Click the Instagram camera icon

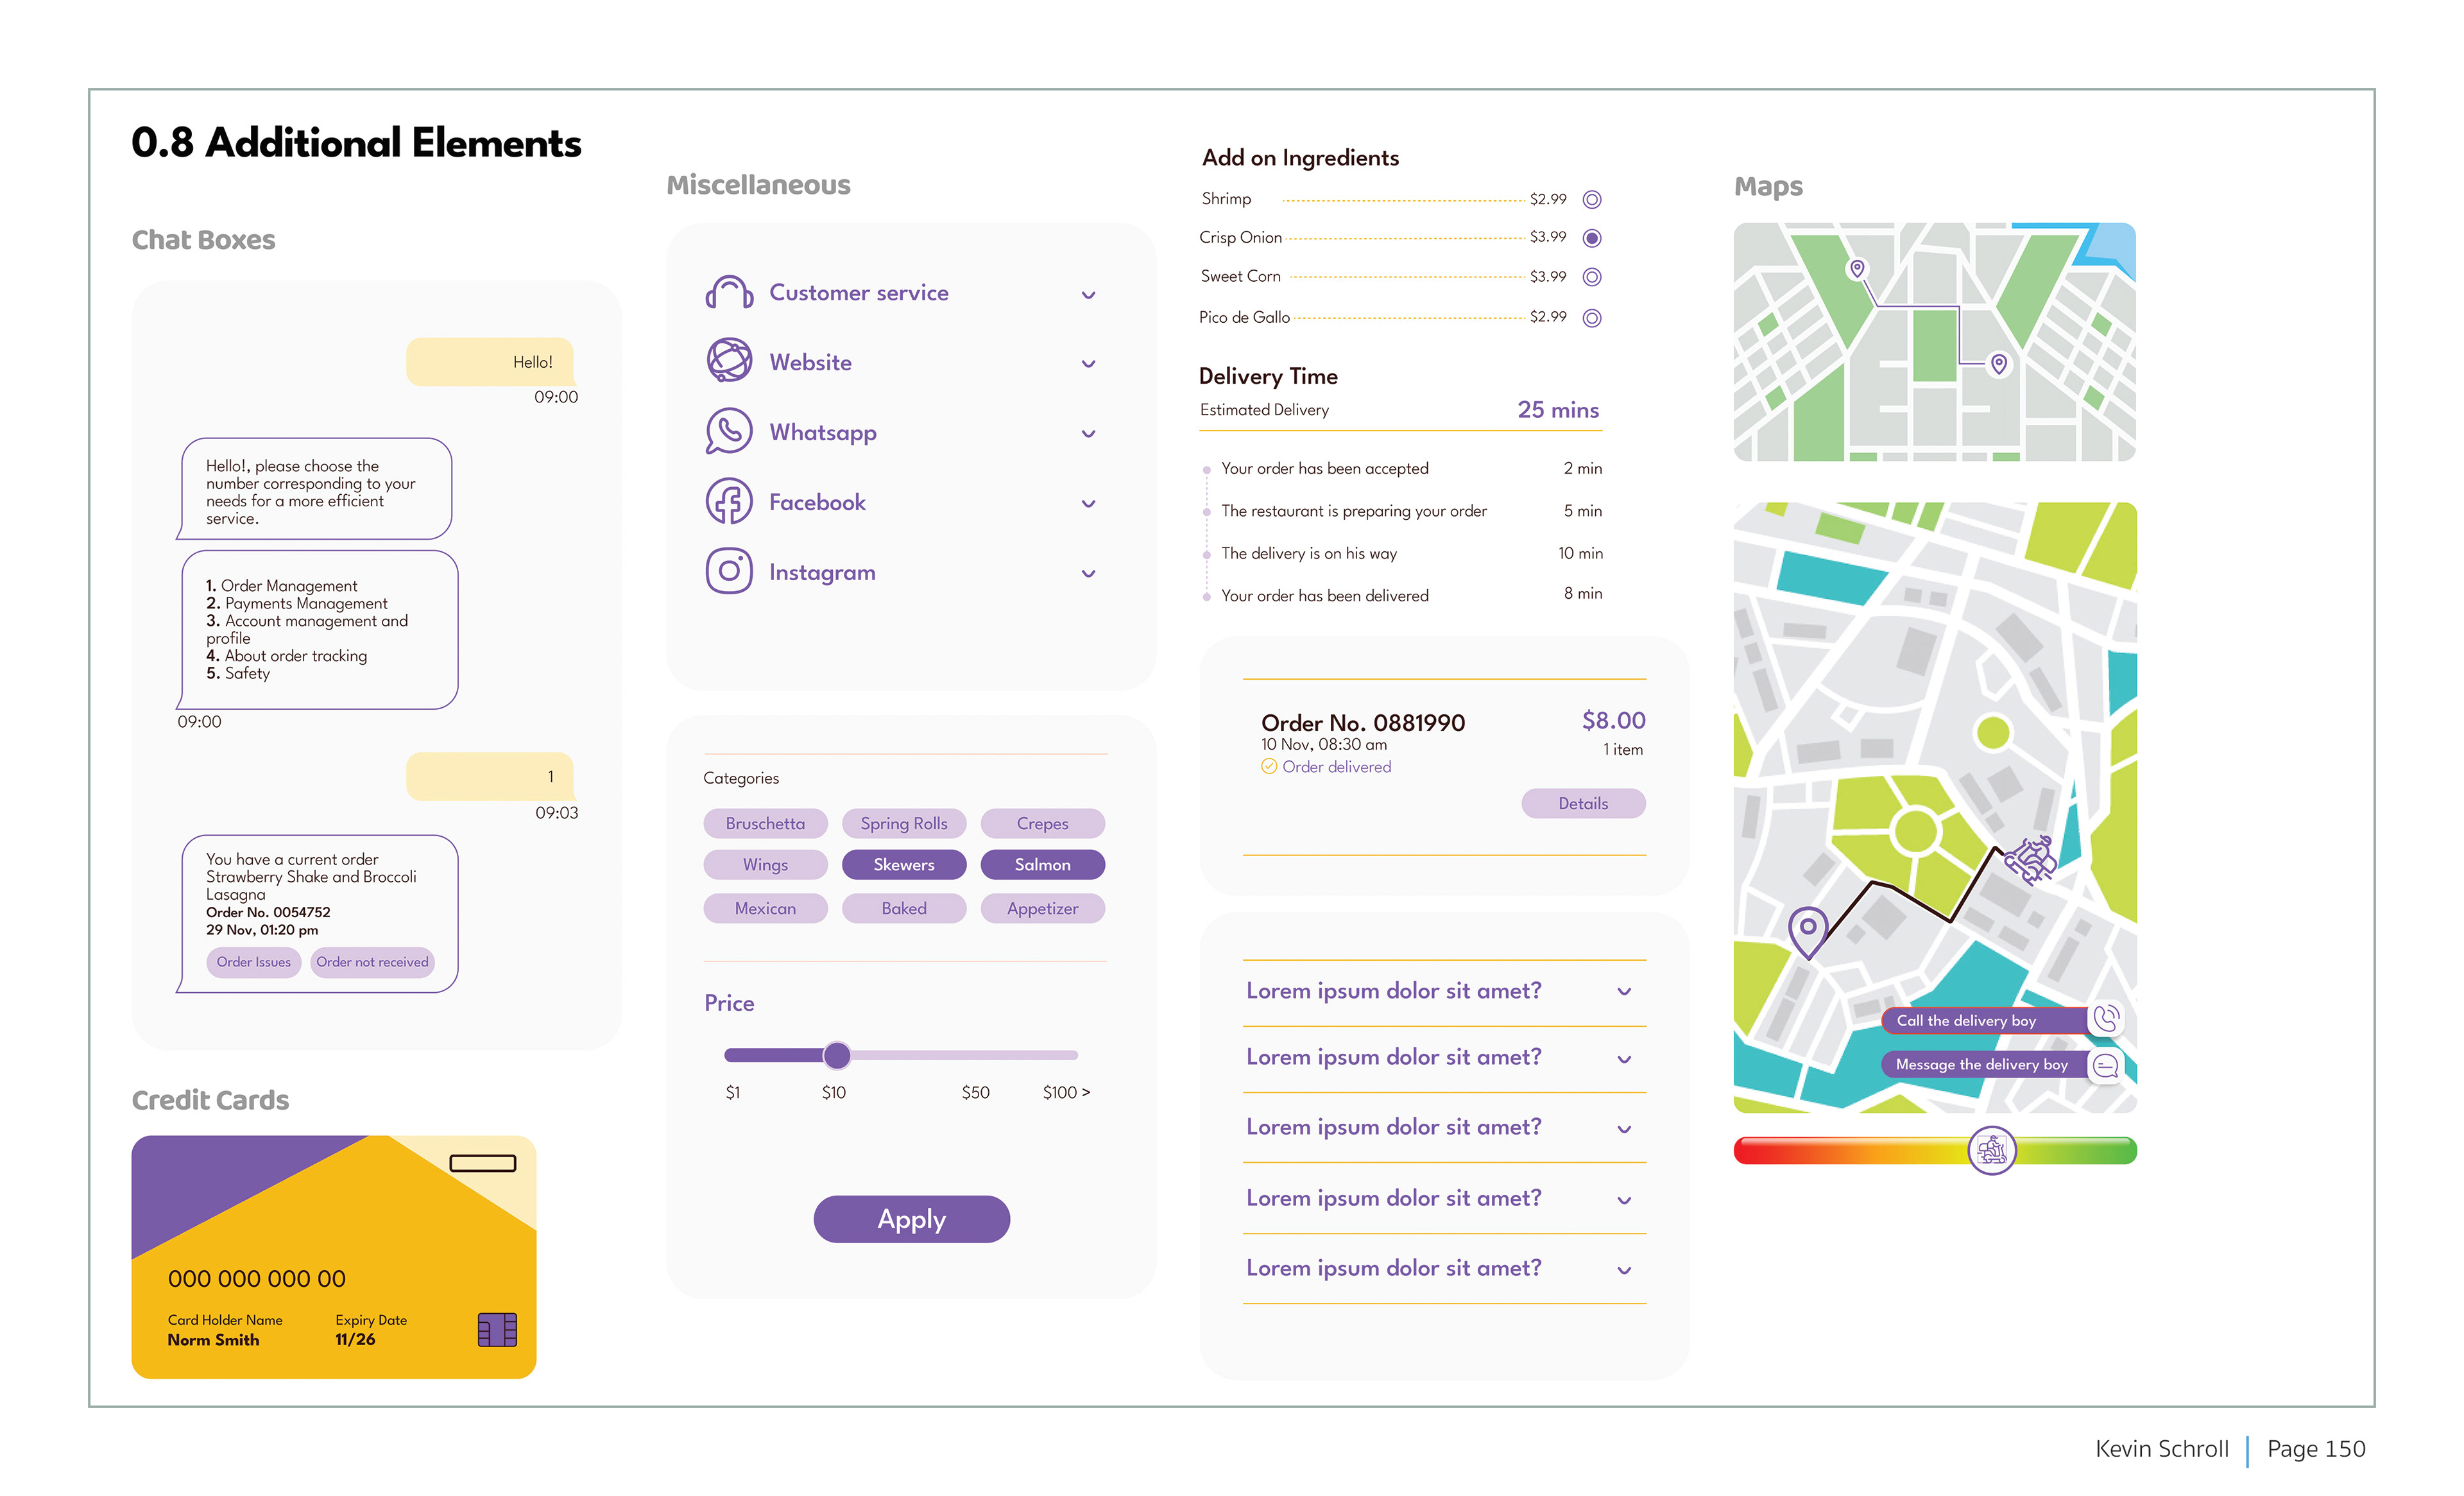[729, 571]
